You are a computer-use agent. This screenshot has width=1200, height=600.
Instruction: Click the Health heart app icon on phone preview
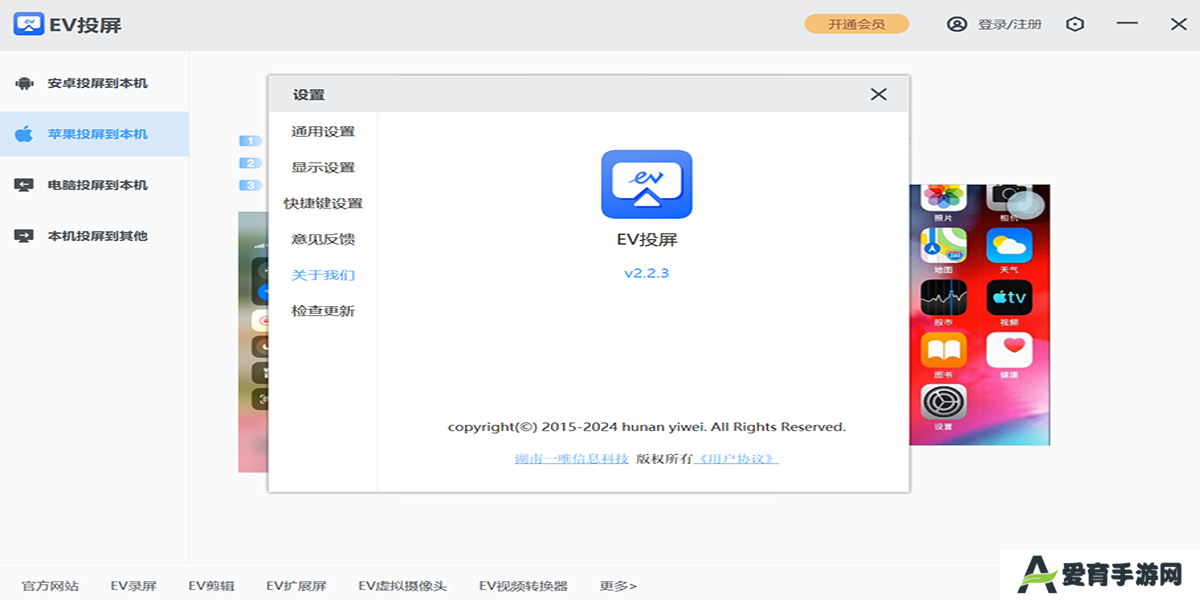1009,350
